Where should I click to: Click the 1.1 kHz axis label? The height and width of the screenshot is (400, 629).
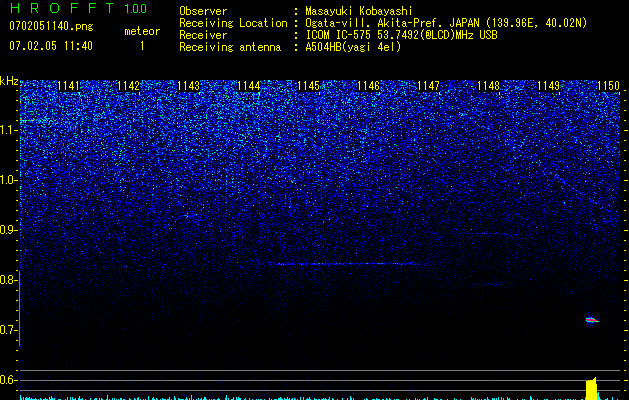[x=8, y=130]
